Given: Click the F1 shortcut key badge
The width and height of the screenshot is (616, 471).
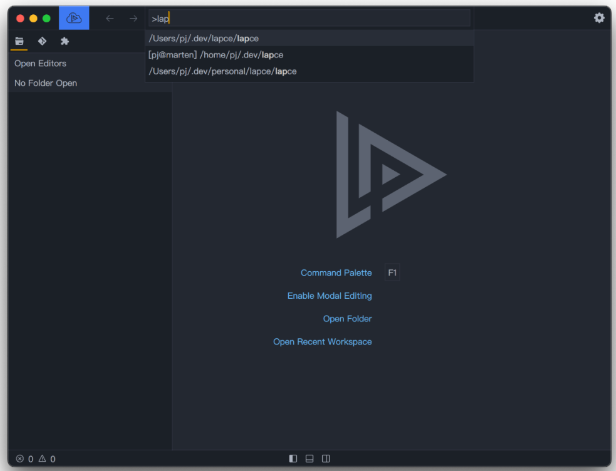Looking at the screenshot, I should pos(392,273).
